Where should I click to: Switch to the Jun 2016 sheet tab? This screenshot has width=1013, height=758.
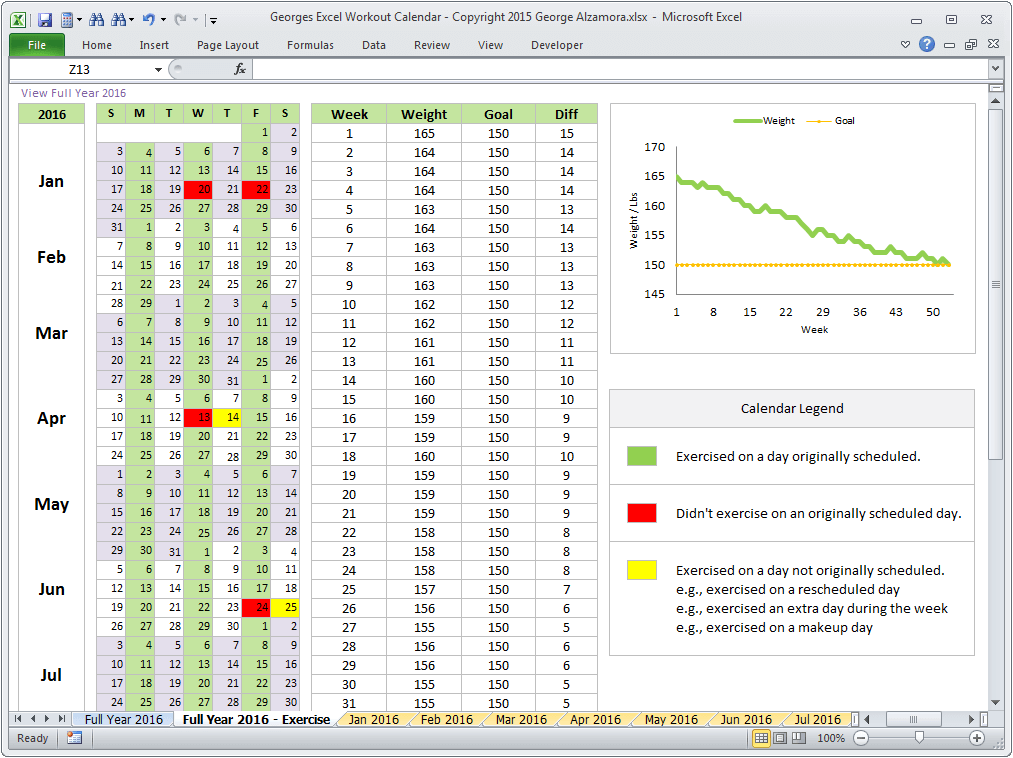(746, 719)
